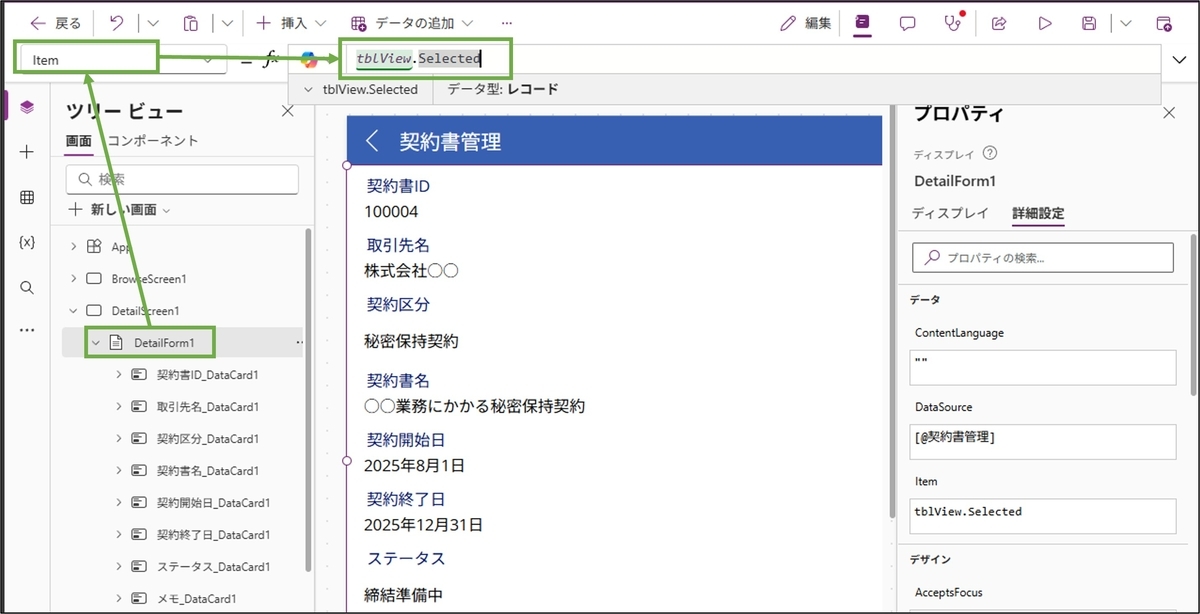
Task: Collapse the tblView.Selected result chevron
Action: tap(306, 90)
